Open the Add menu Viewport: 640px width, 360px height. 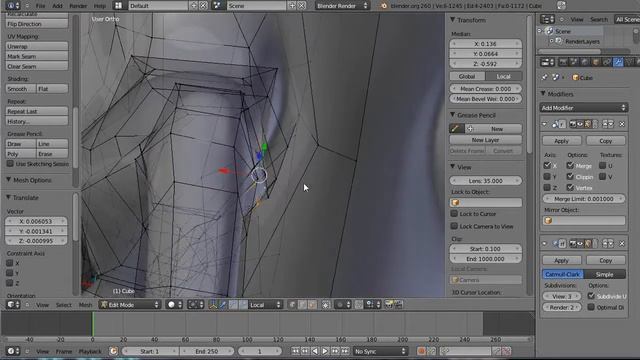(x=58, y=6)
